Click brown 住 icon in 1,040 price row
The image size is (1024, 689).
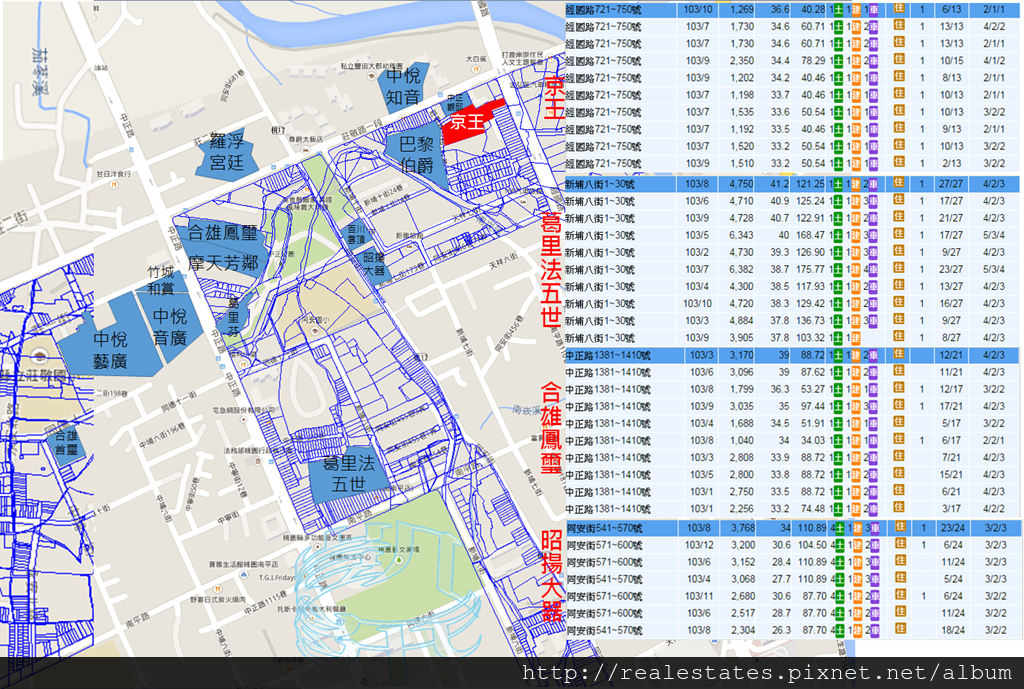click(x=899, y=440)
